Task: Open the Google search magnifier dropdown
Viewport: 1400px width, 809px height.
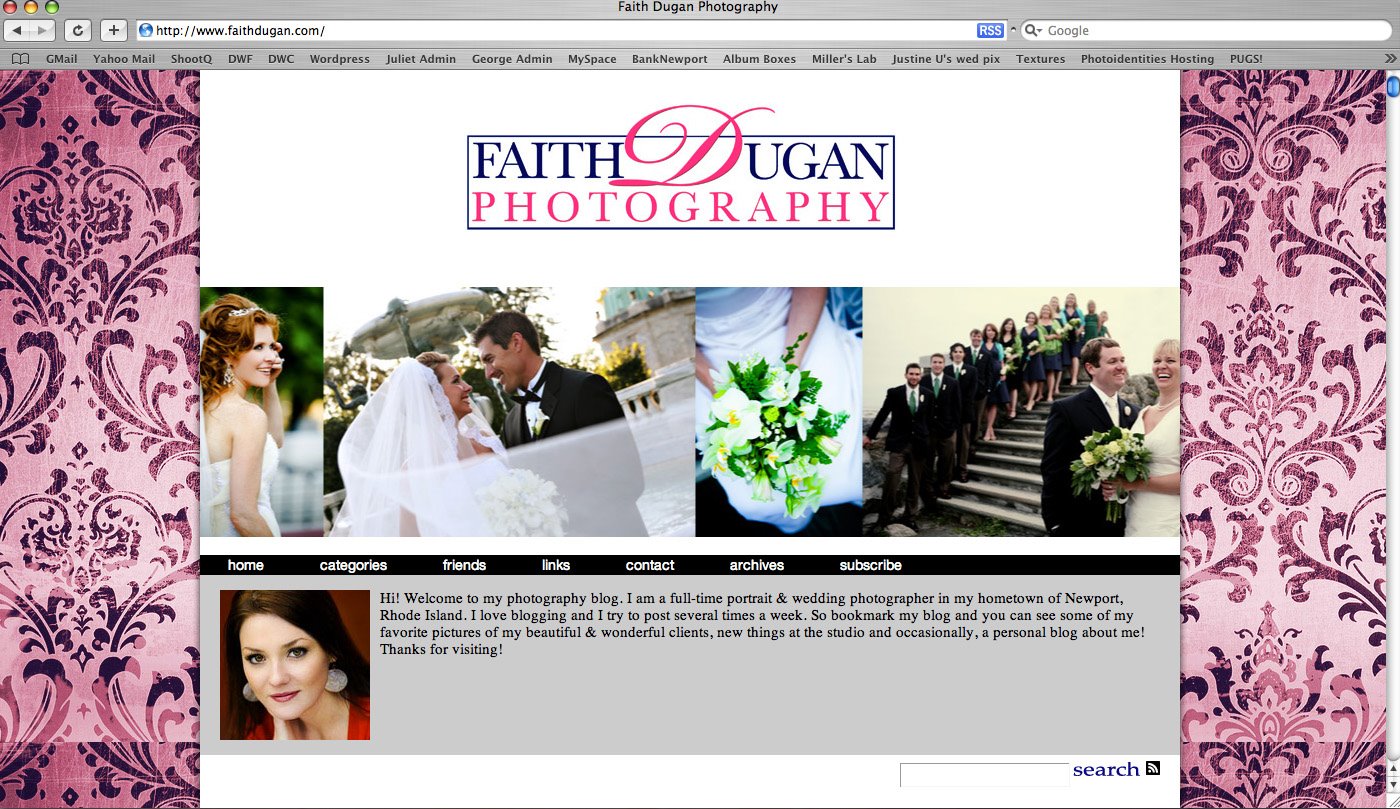Action: click(1034, 31)
